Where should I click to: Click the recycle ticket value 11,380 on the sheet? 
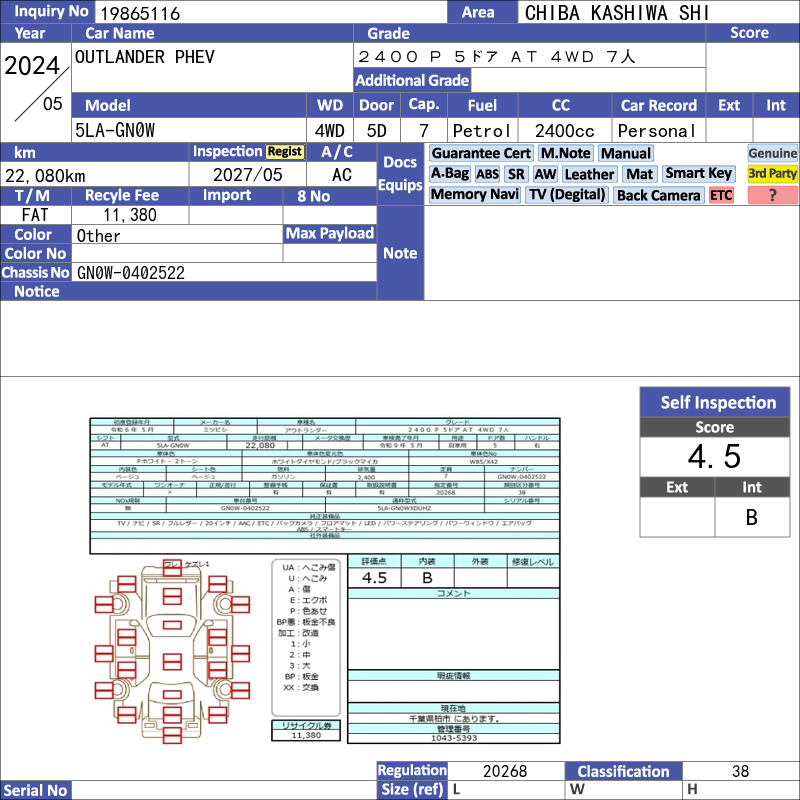(x=306, y=735)
